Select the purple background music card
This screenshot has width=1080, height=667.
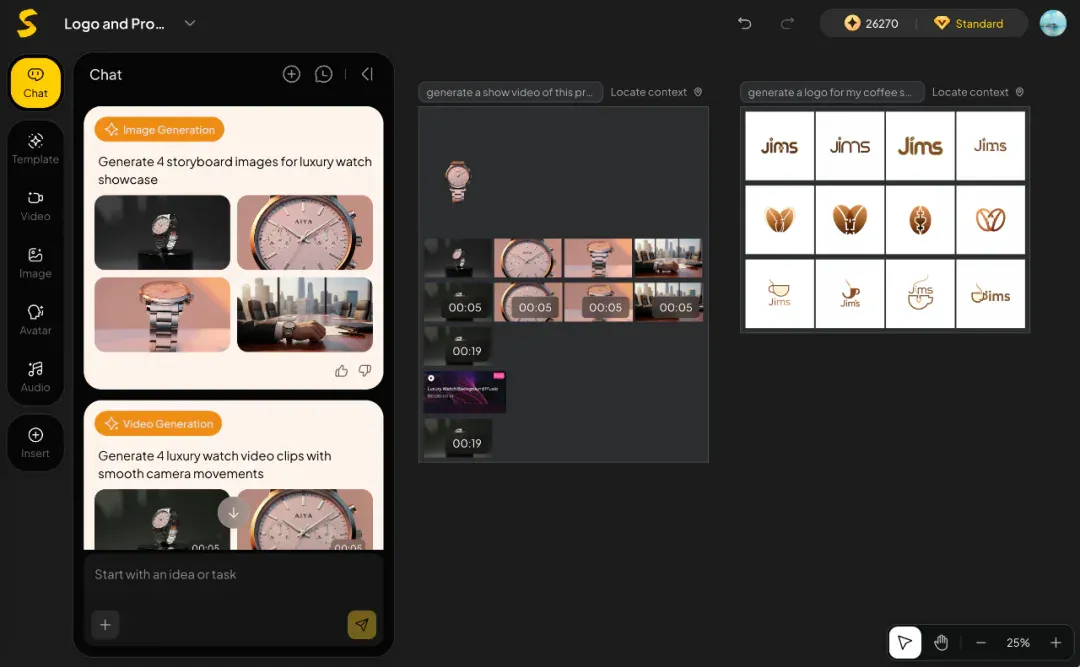[x=465, y=392]
